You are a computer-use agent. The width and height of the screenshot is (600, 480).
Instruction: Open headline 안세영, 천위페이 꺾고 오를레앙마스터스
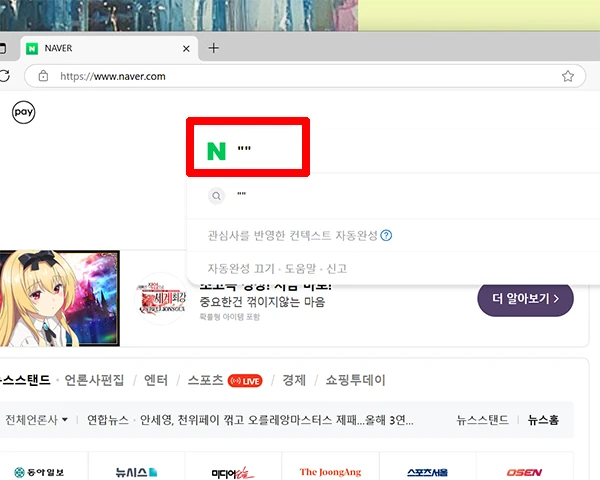pos(277,420)
